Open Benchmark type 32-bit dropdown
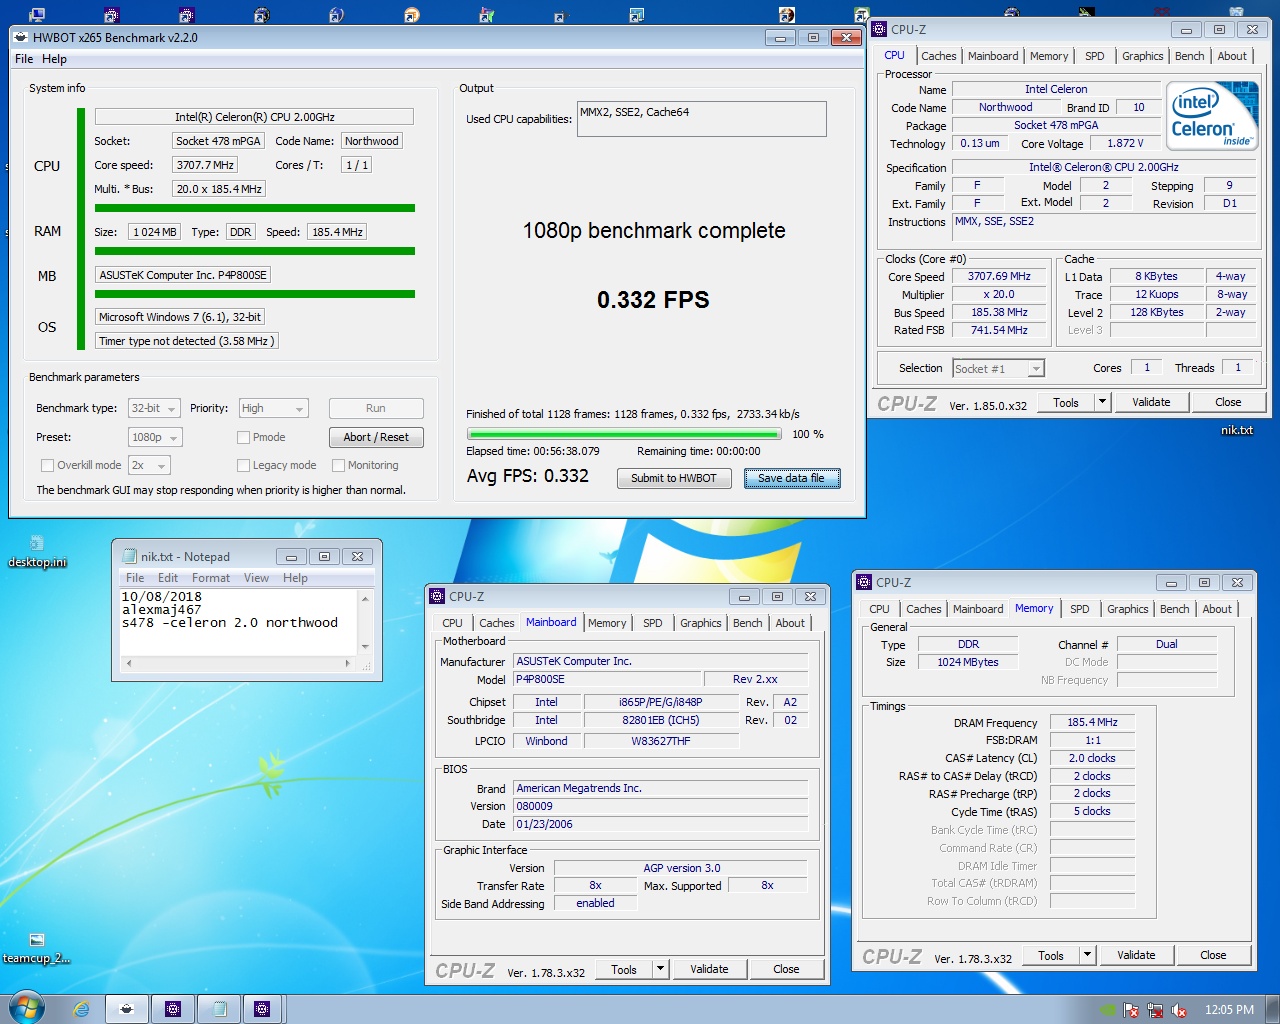Image resolution: width=1280 pixels, height=1024 pixels. pyautogui.click(x=154, y=408)
